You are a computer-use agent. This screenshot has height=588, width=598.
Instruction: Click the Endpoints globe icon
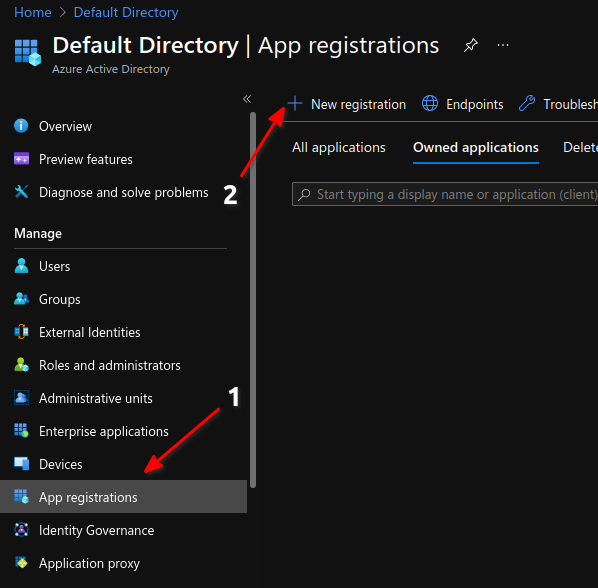430,104
